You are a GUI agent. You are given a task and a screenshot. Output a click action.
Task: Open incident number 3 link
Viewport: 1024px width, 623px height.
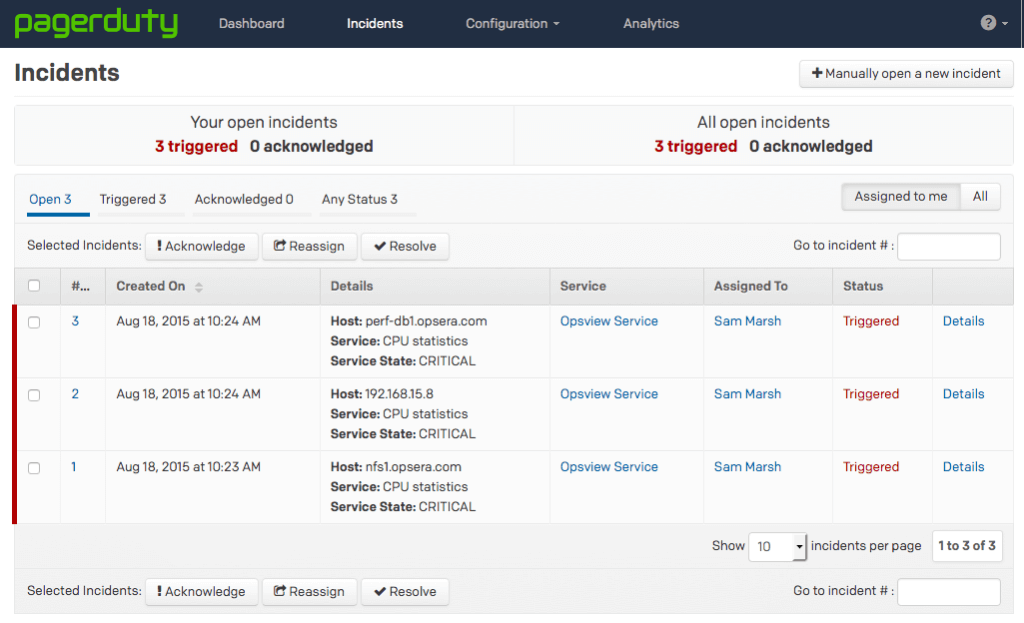[x=75, y=321]
